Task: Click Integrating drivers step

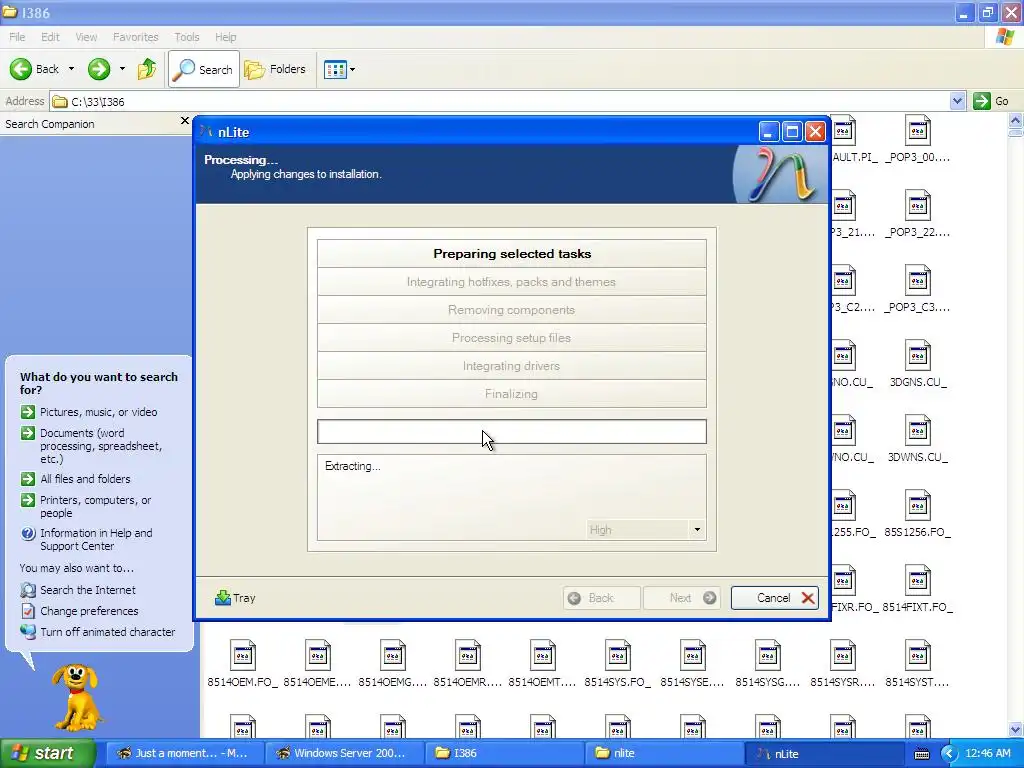Action: coord(511,366)
